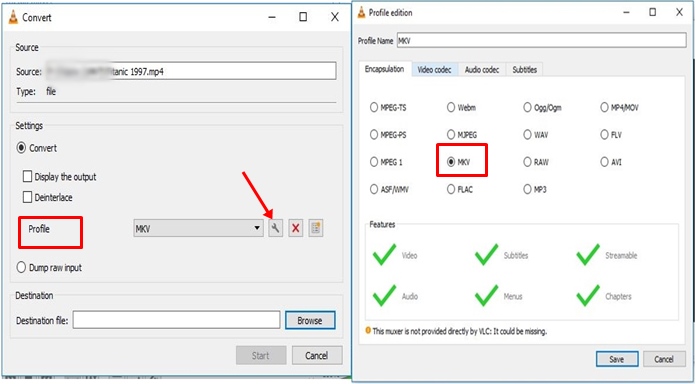
Task: Cancel the Convert dialog
Action: (316, 355)
